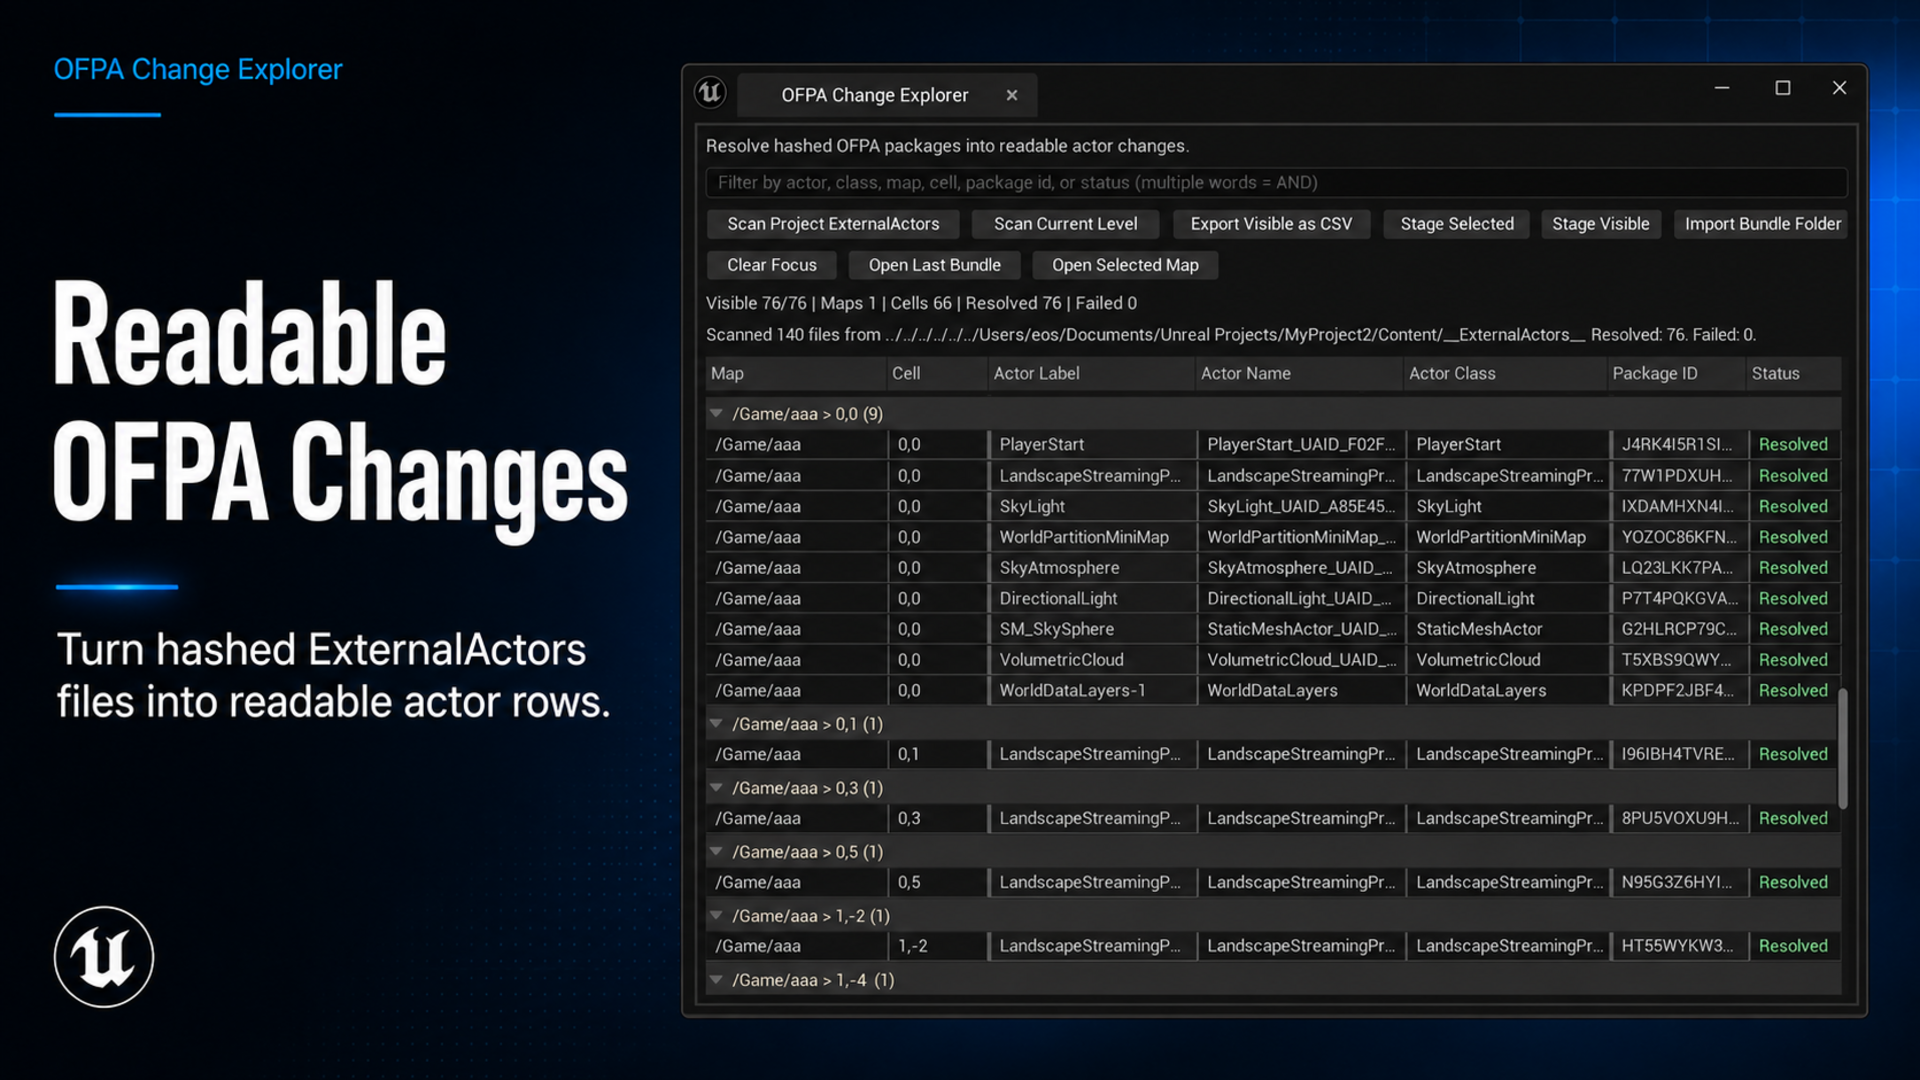Click package ID 8PU5VOXU9H...
The height and width of the screenshot is (1080, 1920).
[1679, 818]
